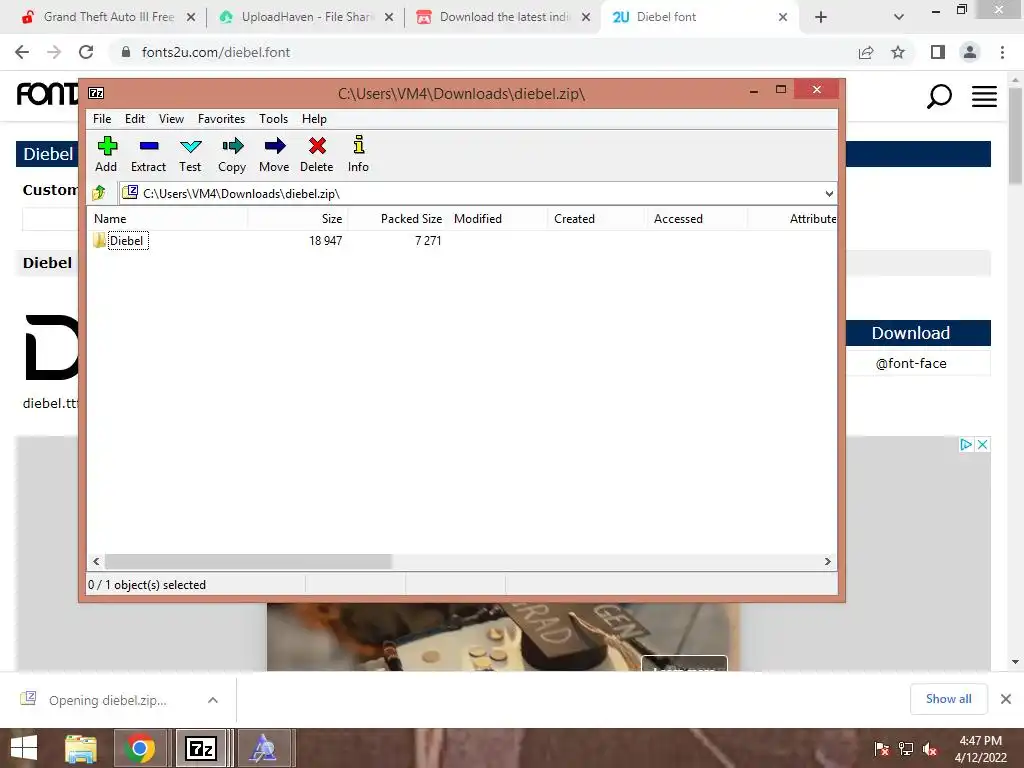Click the horizontal scrollbar left arrow
1024x768 pixels.
point(96,561)
